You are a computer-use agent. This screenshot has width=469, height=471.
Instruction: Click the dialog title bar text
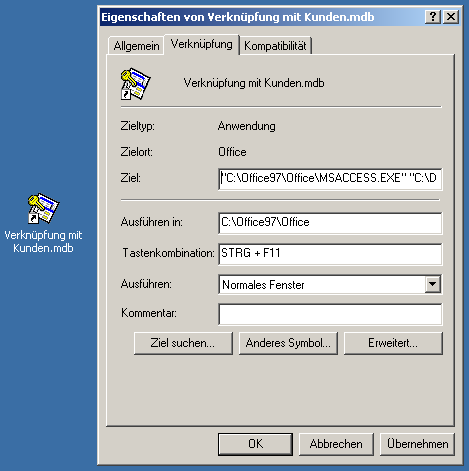[x=238, y=17]
